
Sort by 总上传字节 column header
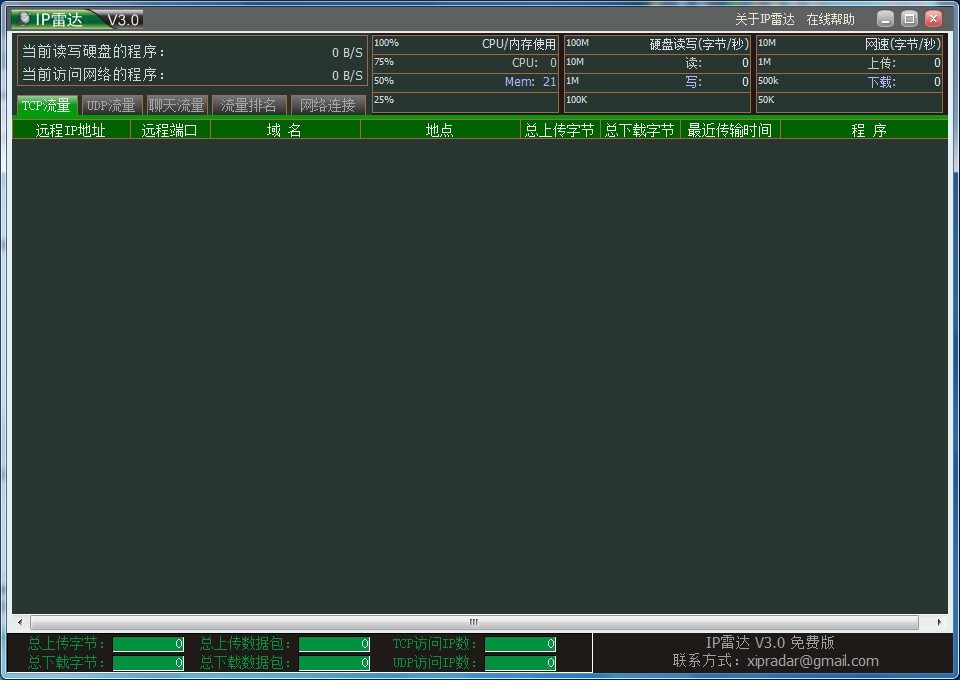560,130
